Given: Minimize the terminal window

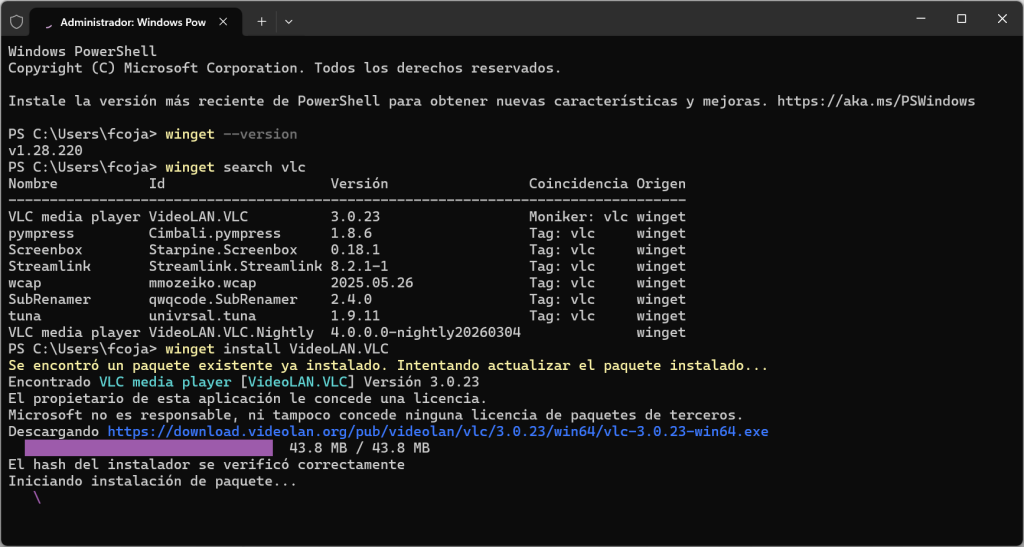Looking at the screenshot, I should [918, 19].
